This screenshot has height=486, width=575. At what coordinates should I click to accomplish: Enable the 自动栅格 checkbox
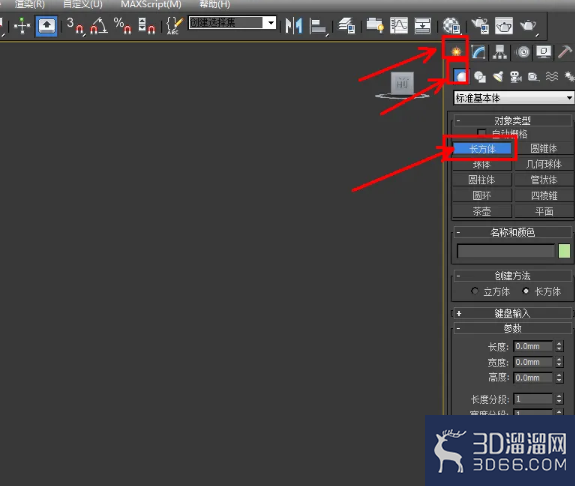(x=481, y=133)
